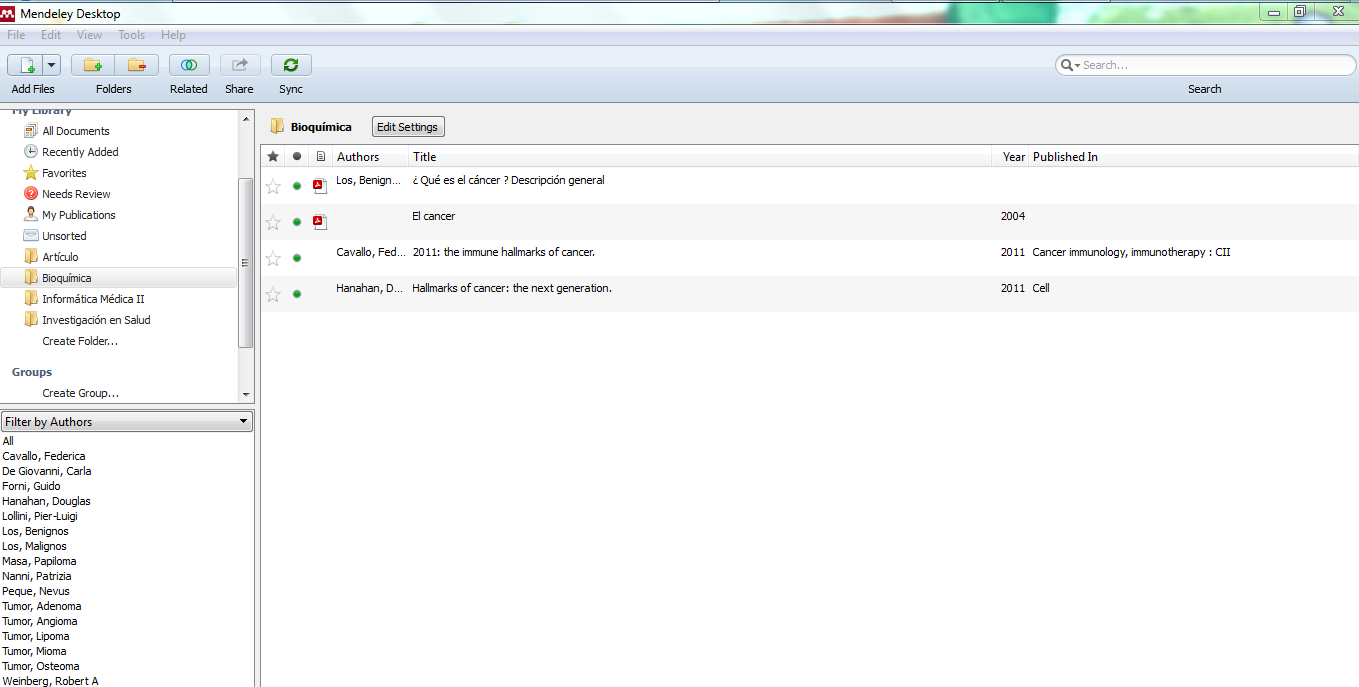The height and width of the screenshot is (687, 1359).
Task: Open the File menu
Action: [x=16, y=35]
